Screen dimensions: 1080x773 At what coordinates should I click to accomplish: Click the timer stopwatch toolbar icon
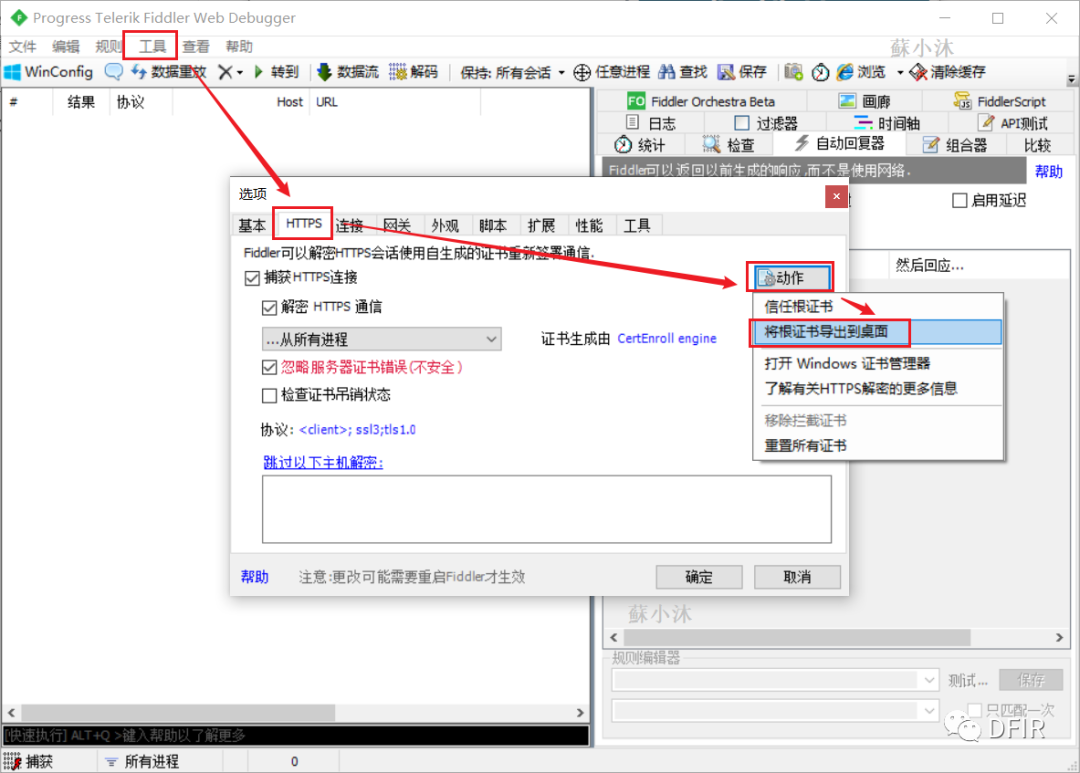pyautogui.click(x=820, y=72)
